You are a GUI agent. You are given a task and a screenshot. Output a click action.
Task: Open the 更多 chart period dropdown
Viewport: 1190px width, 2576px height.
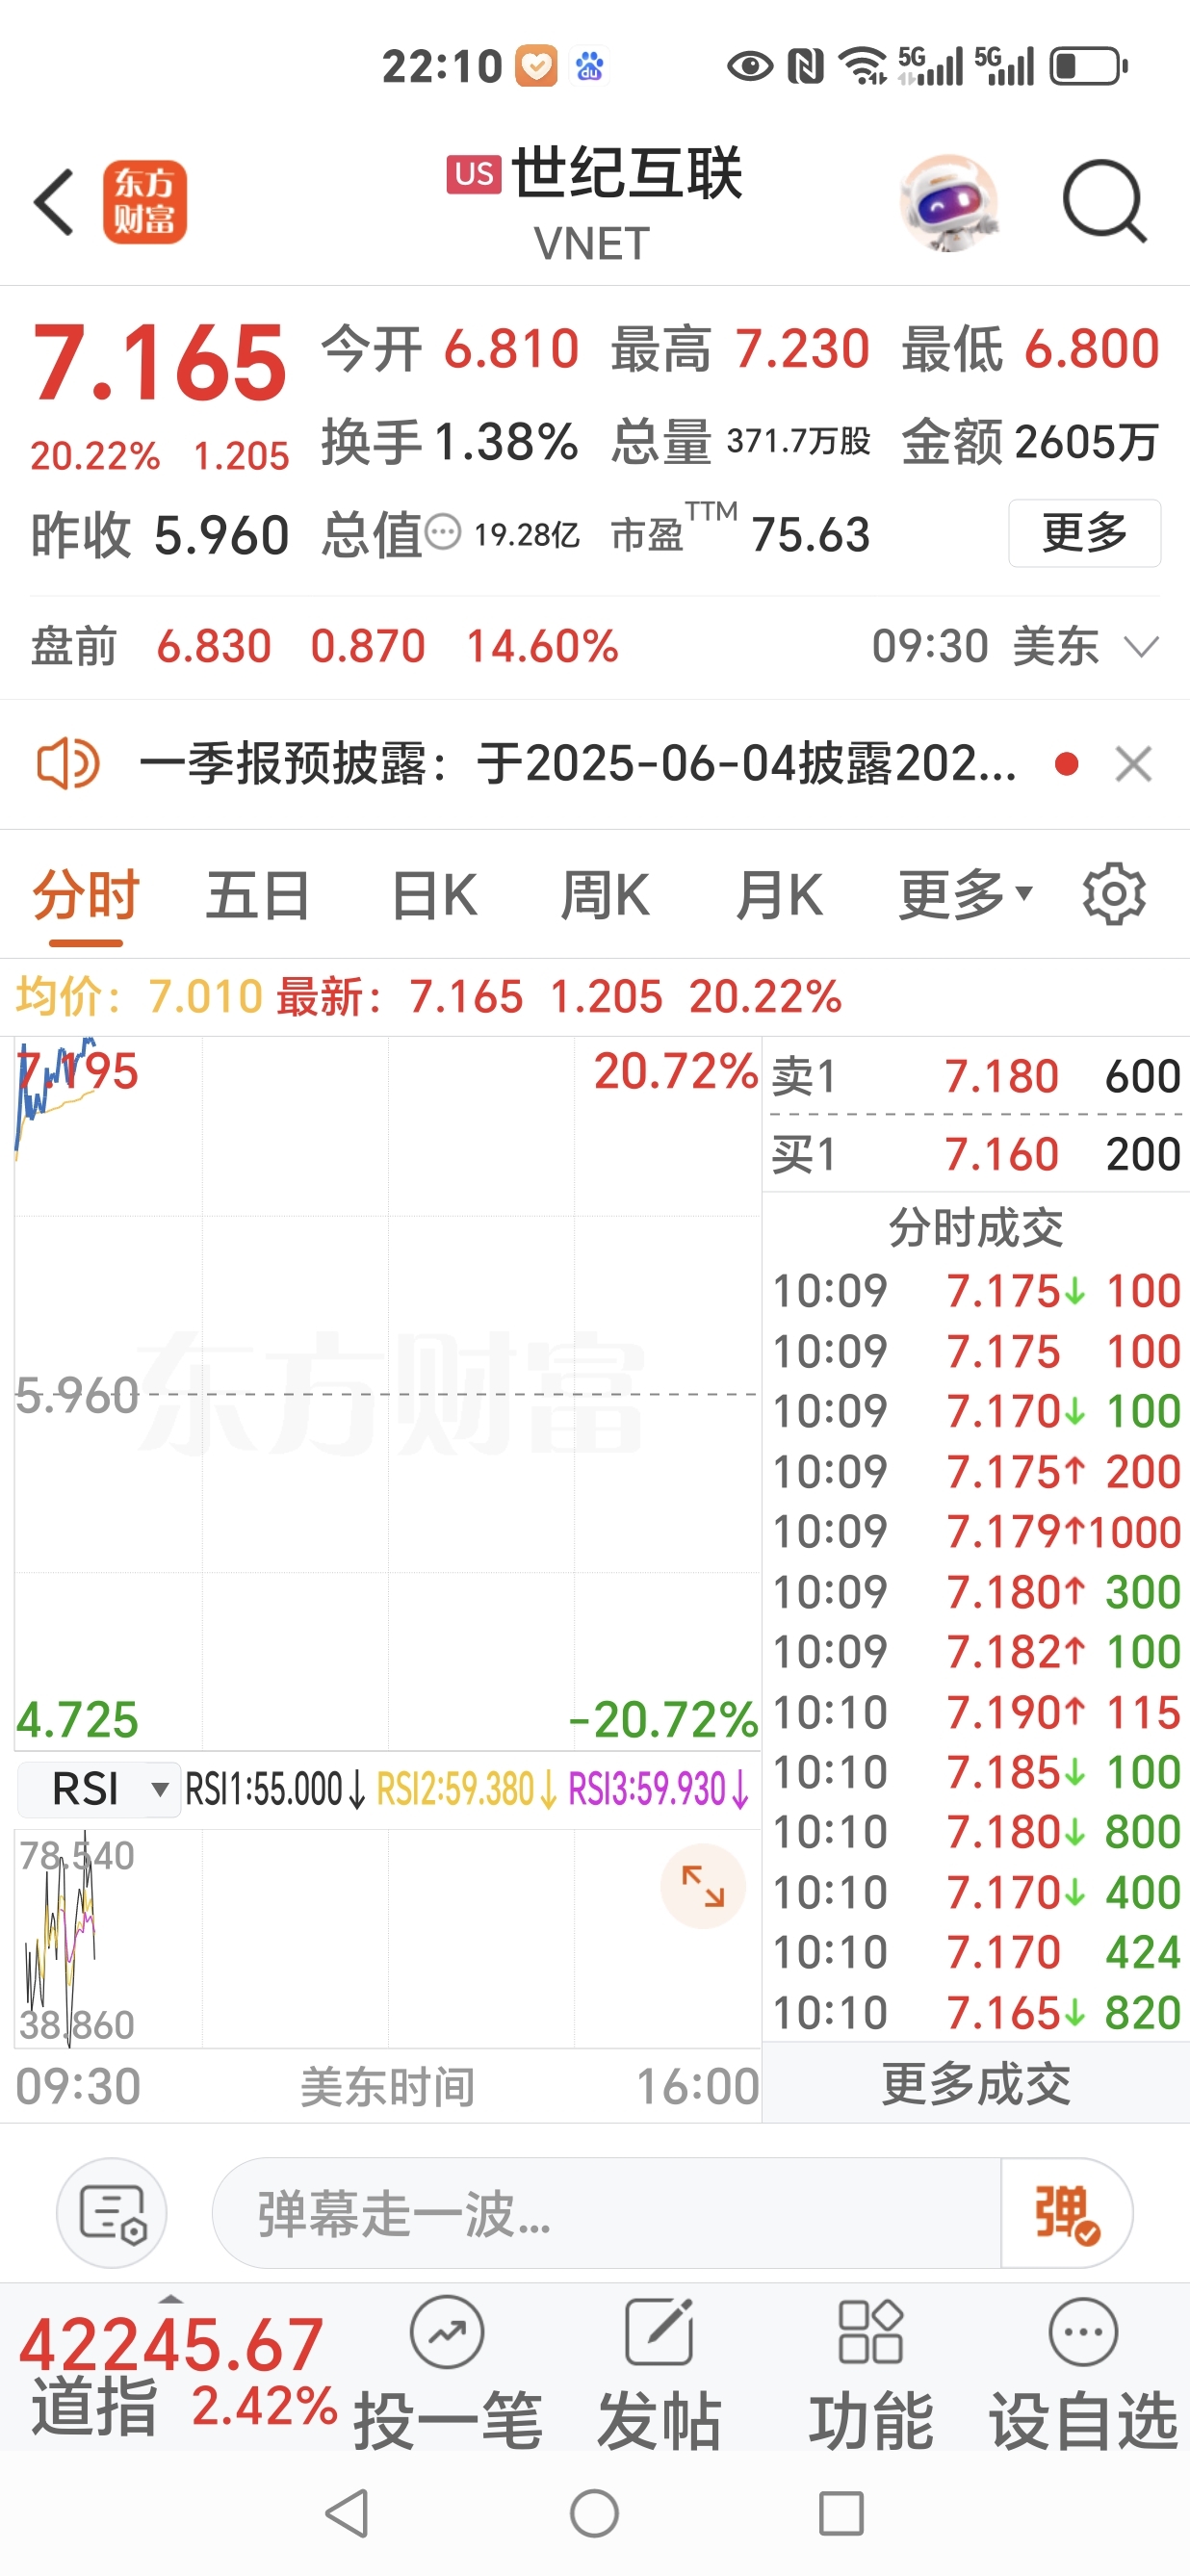[964, 894]
